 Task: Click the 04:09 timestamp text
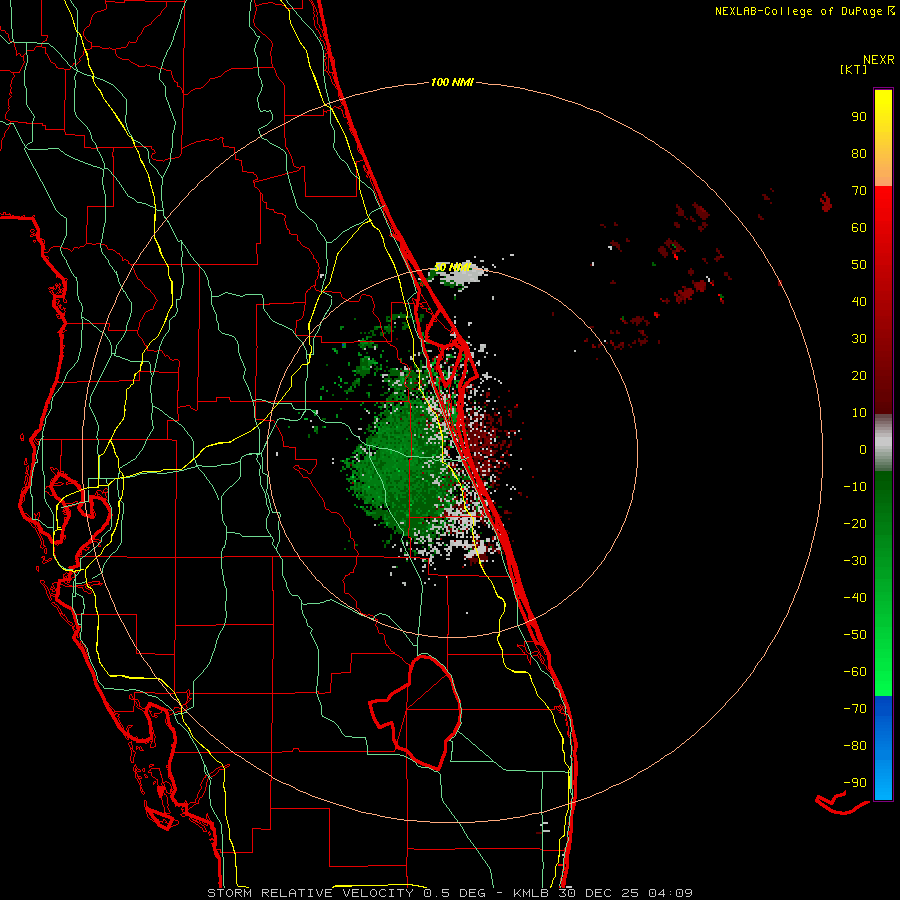pyautogui.click(x=670, y=893)
